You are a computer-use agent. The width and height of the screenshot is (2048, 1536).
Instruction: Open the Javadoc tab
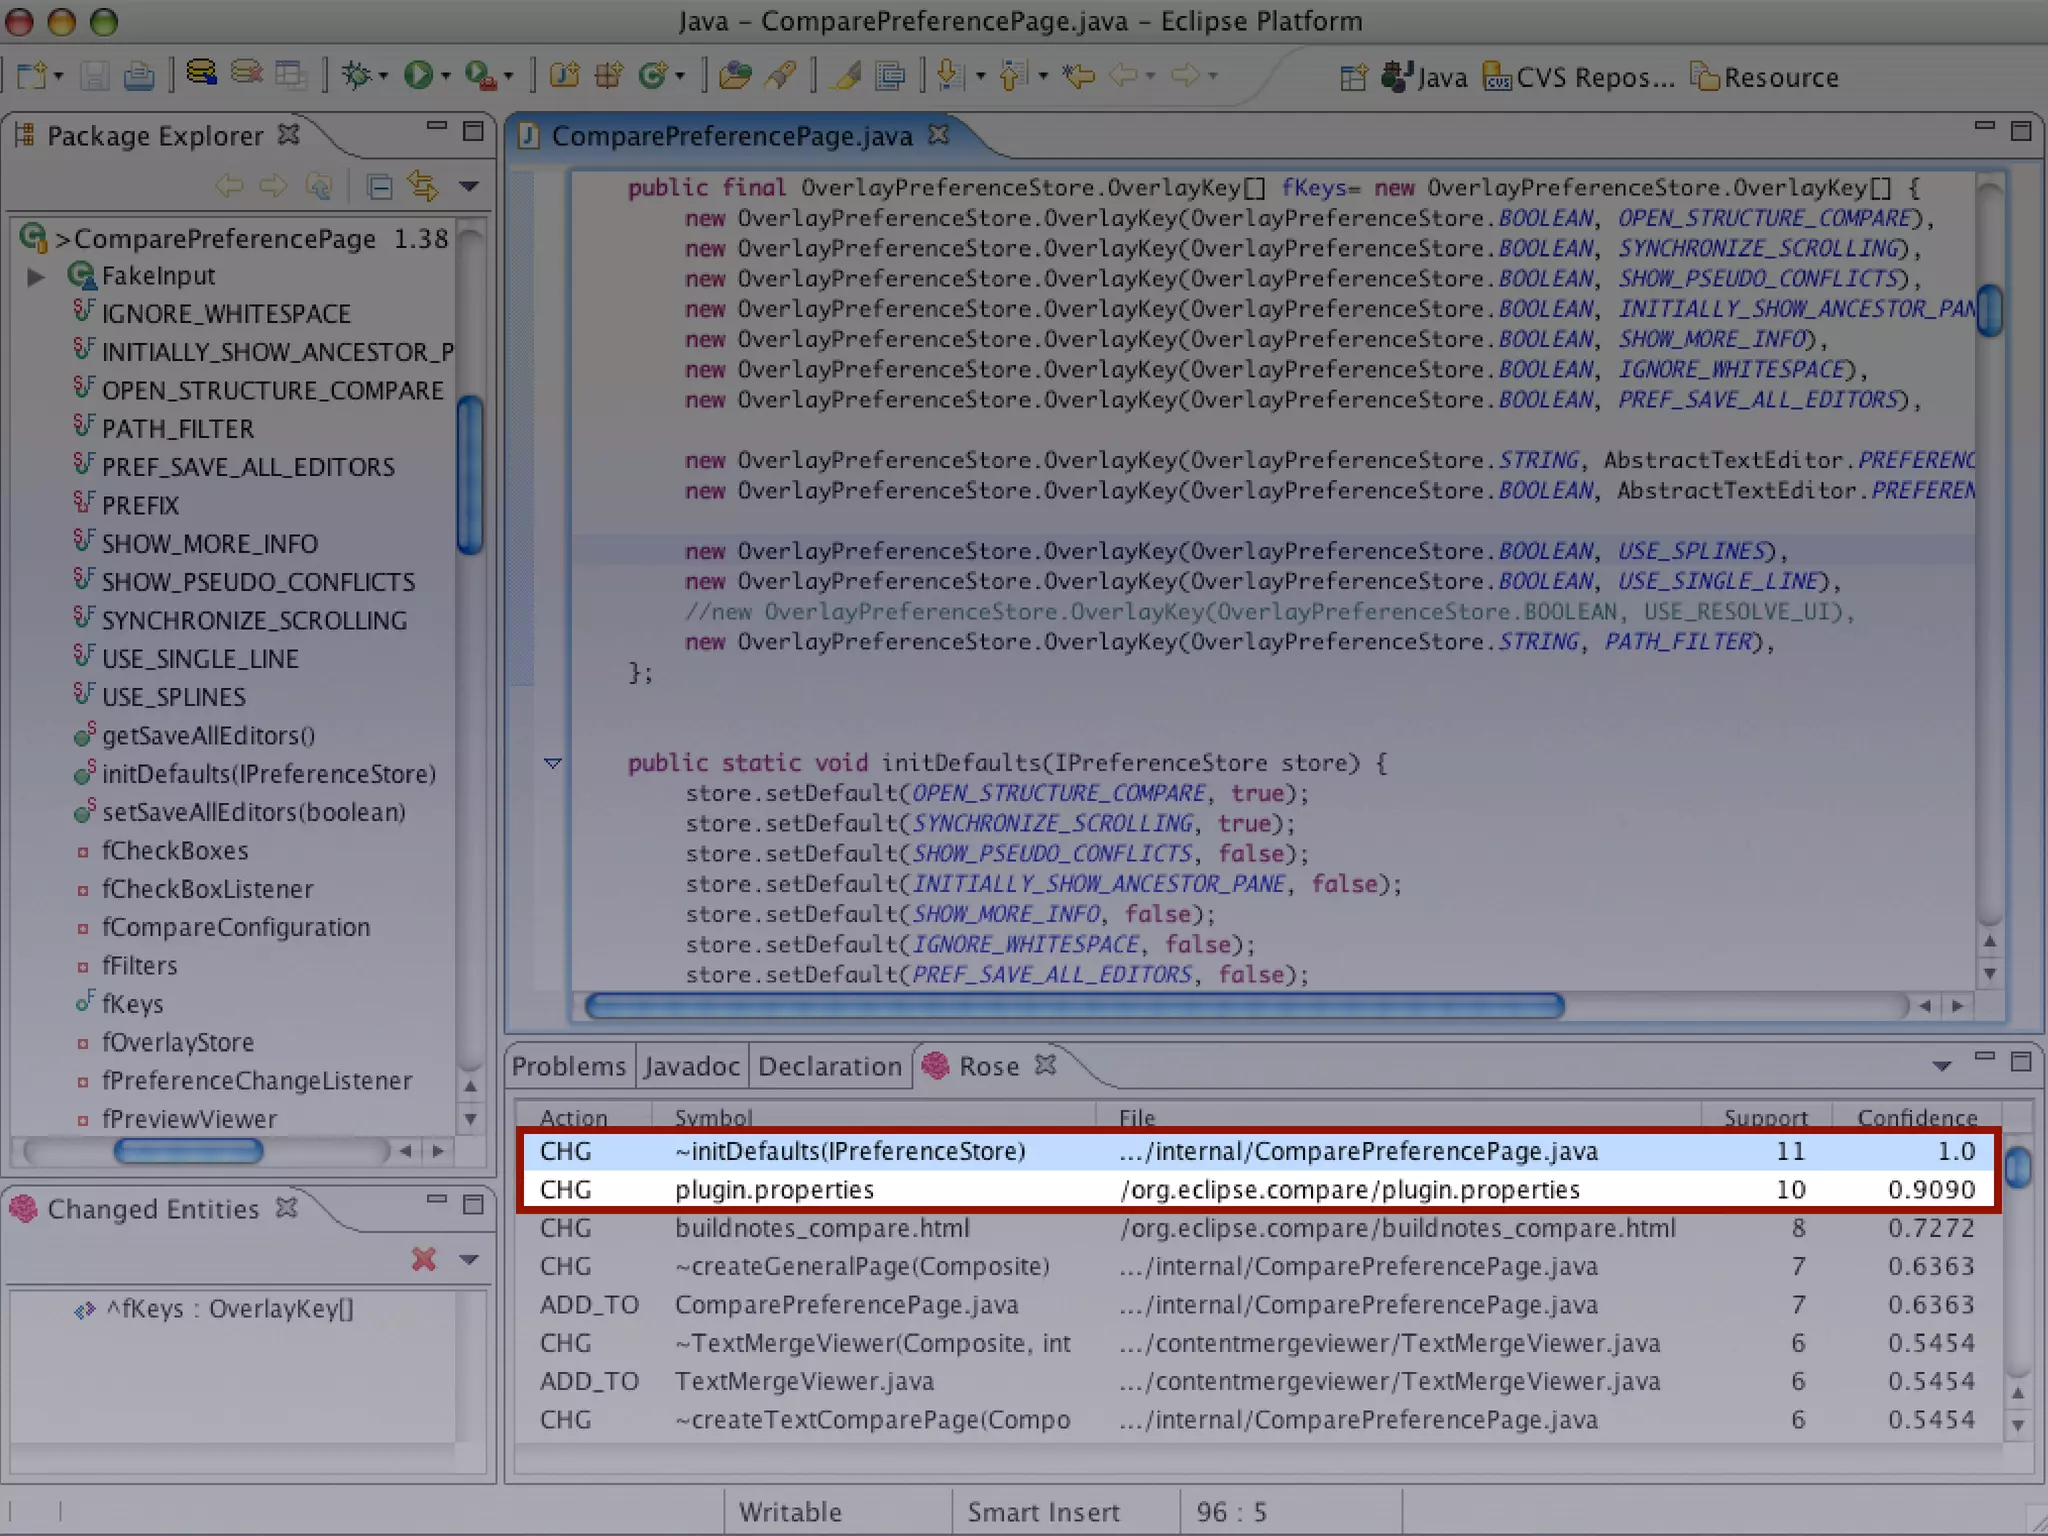pos(691,1066)
